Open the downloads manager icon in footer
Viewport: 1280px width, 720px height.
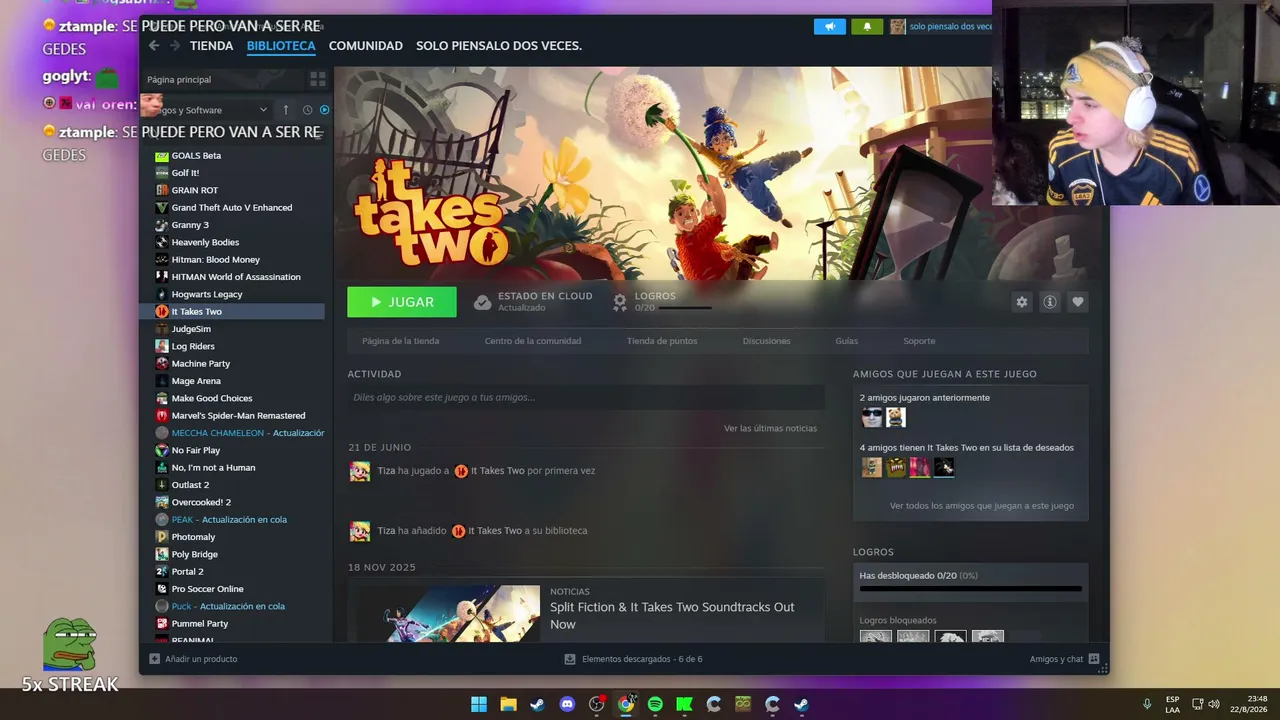point(570,659)
